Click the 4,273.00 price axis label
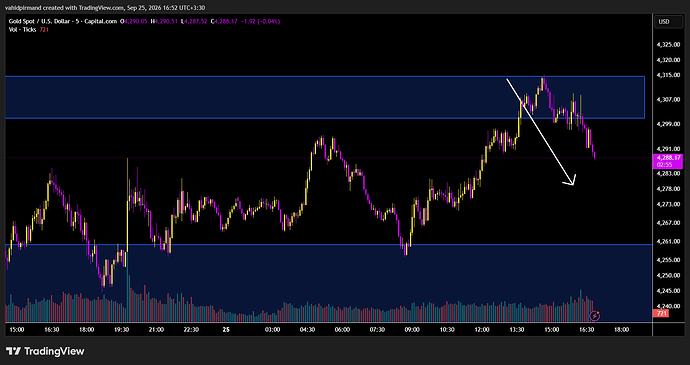This screenshot has height=365, width=690. (x=668, y=204)
